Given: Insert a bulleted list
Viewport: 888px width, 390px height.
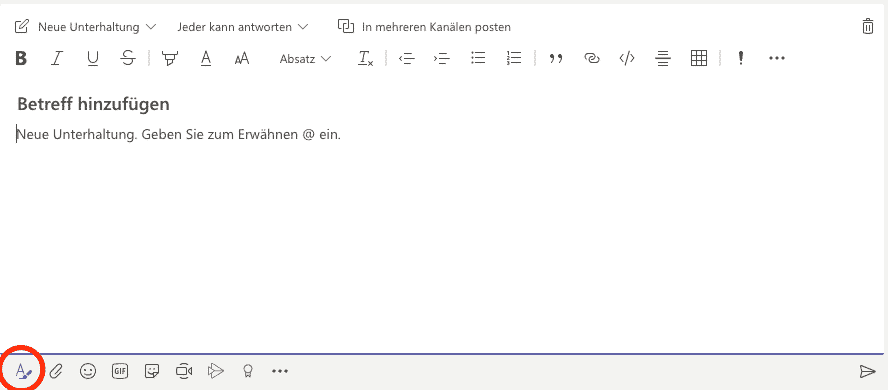Looking at the screenshot, I should pyautogui.click(x=479, y=58).
